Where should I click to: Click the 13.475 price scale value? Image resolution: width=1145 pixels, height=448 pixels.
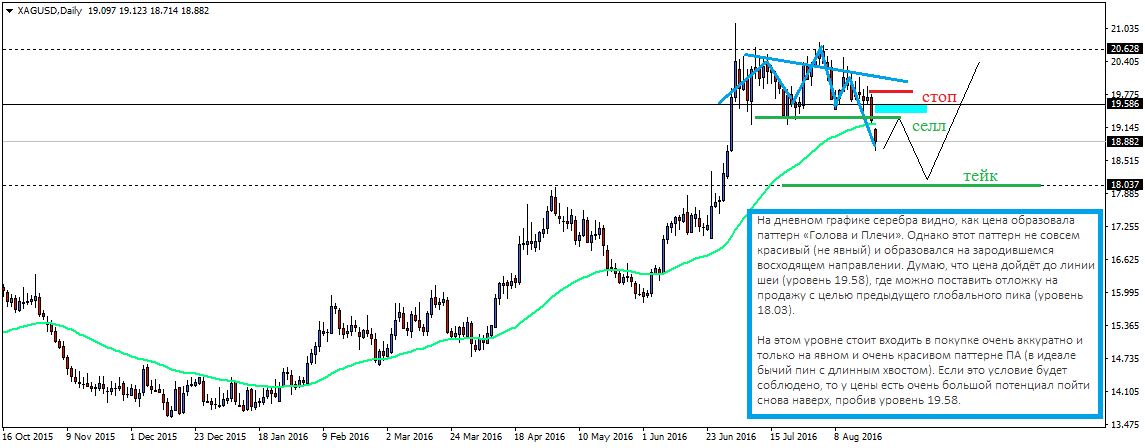click(1125, 425)
